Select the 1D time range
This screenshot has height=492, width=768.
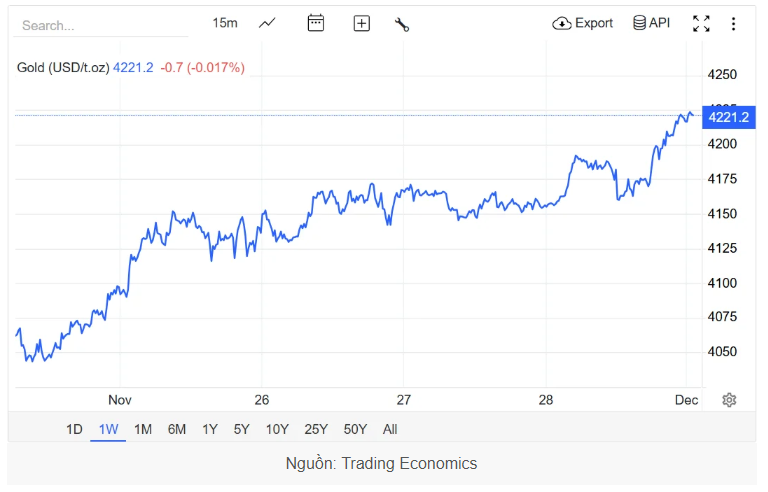[x=74, y=429]
